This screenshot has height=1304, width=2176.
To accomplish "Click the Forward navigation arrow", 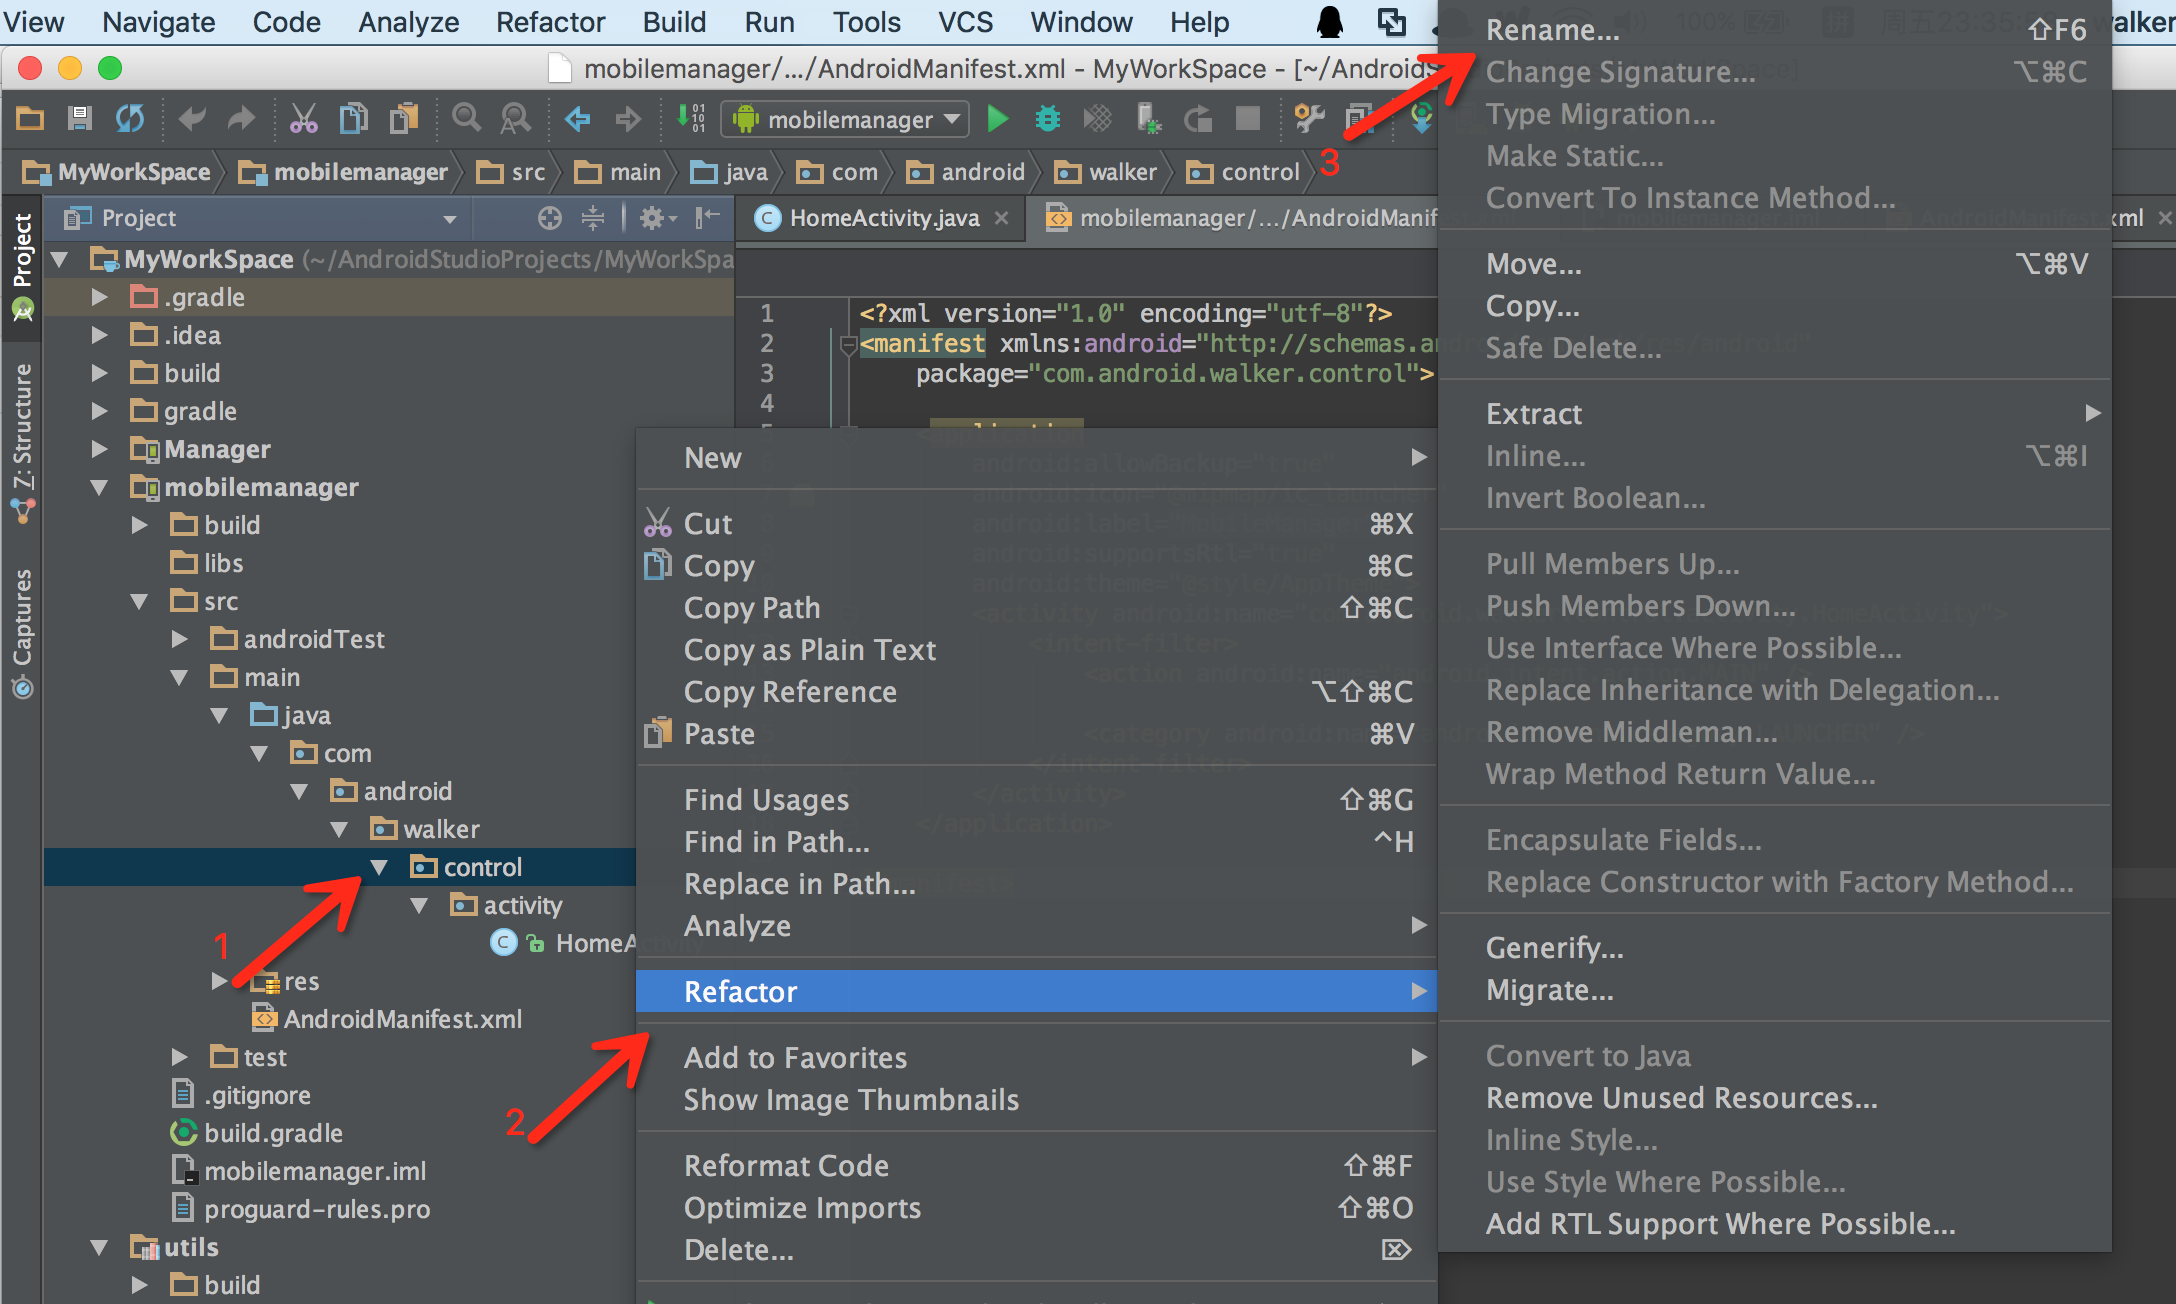I will [628, 119].
